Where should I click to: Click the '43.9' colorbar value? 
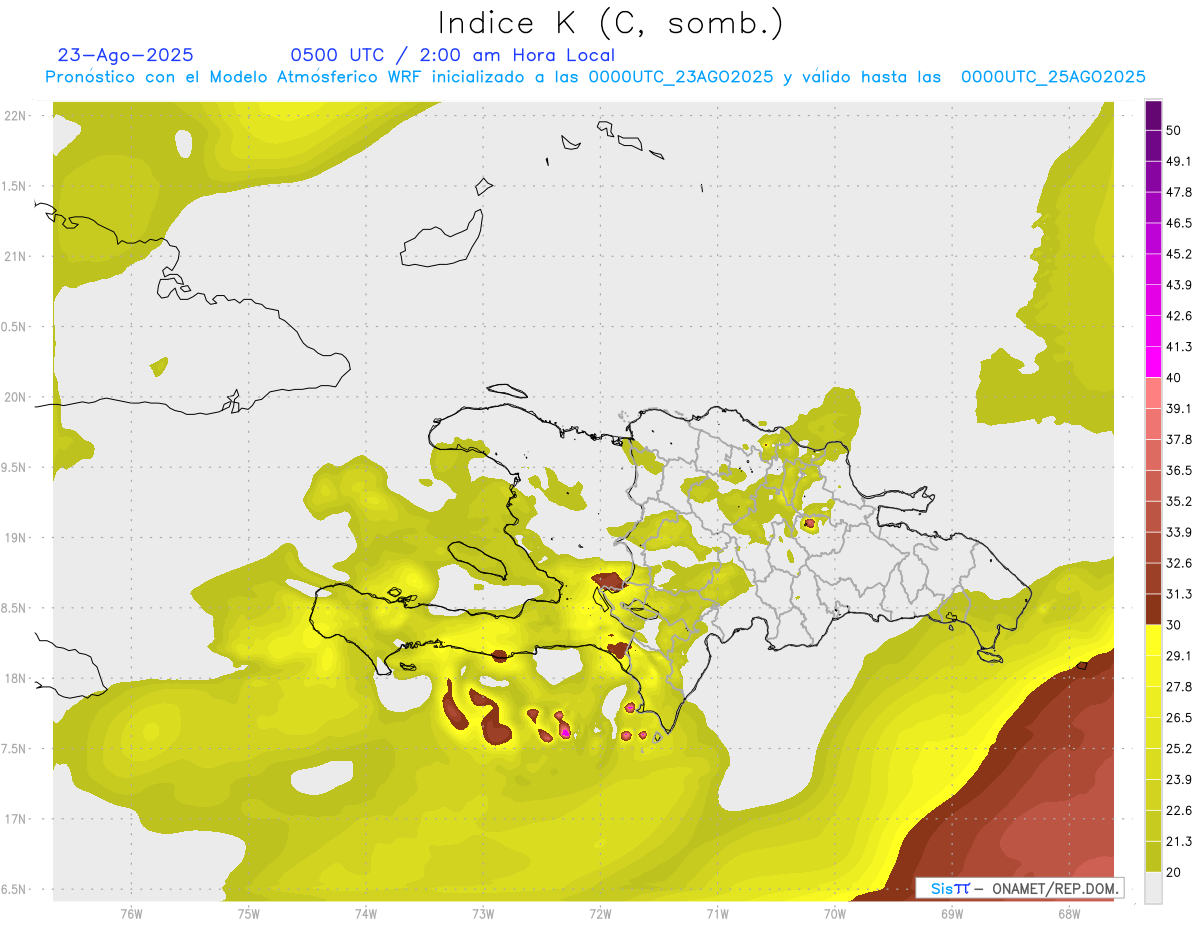coord(1178,285)
